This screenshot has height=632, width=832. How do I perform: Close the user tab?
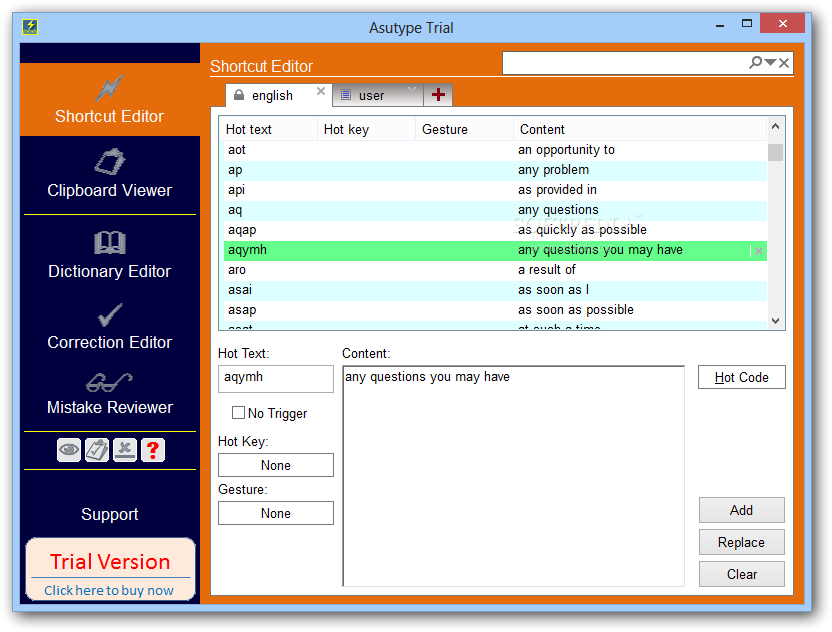coord(412,91)
